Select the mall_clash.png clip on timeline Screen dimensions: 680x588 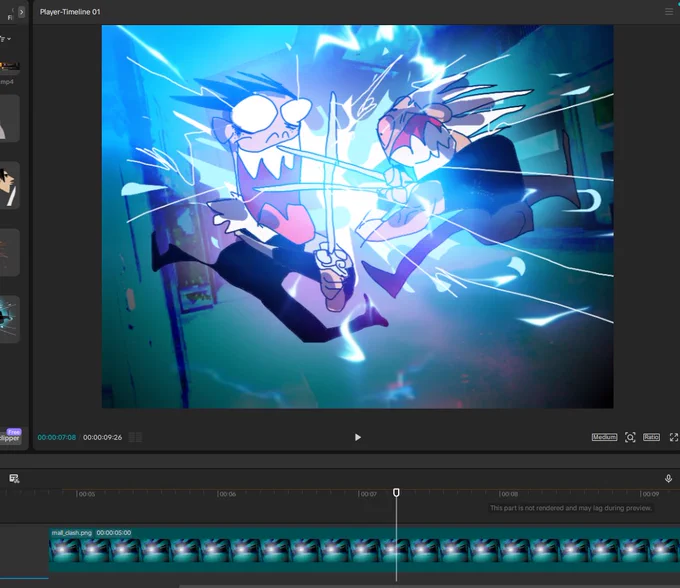click(x=364, y=550)
